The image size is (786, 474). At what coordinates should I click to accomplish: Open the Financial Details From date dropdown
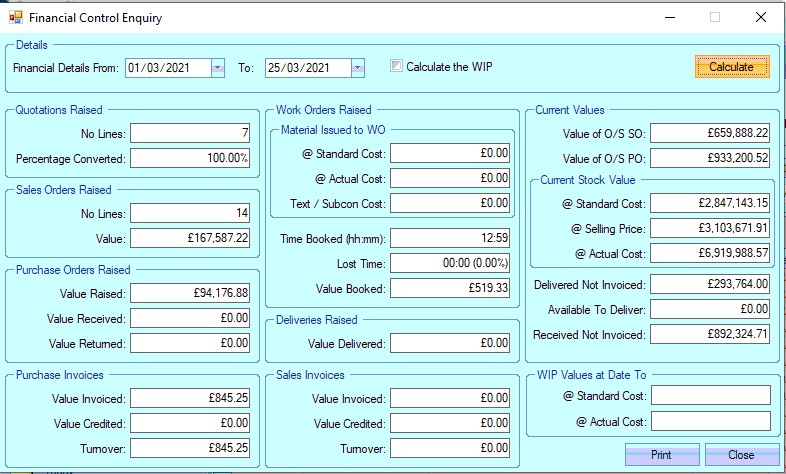click(x=218, y=68)
